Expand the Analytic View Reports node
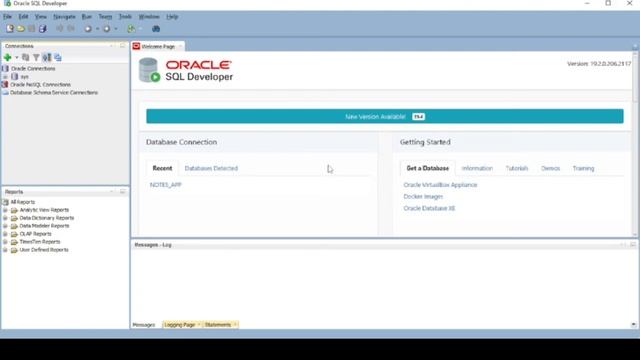Image resolution: width=640 pixels, height=360 pixels. coord(5,210)
